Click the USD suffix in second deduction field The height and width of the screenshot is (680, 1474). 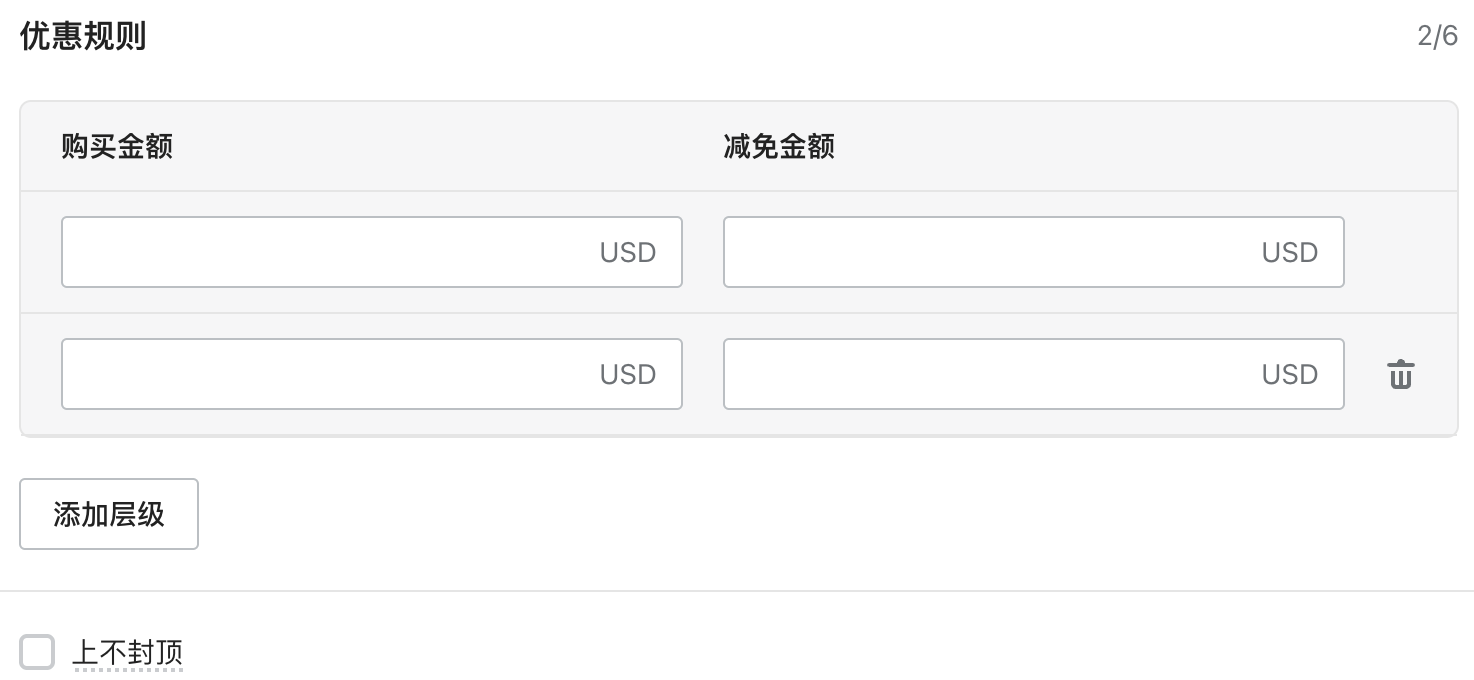click(x=1289, y=374)
